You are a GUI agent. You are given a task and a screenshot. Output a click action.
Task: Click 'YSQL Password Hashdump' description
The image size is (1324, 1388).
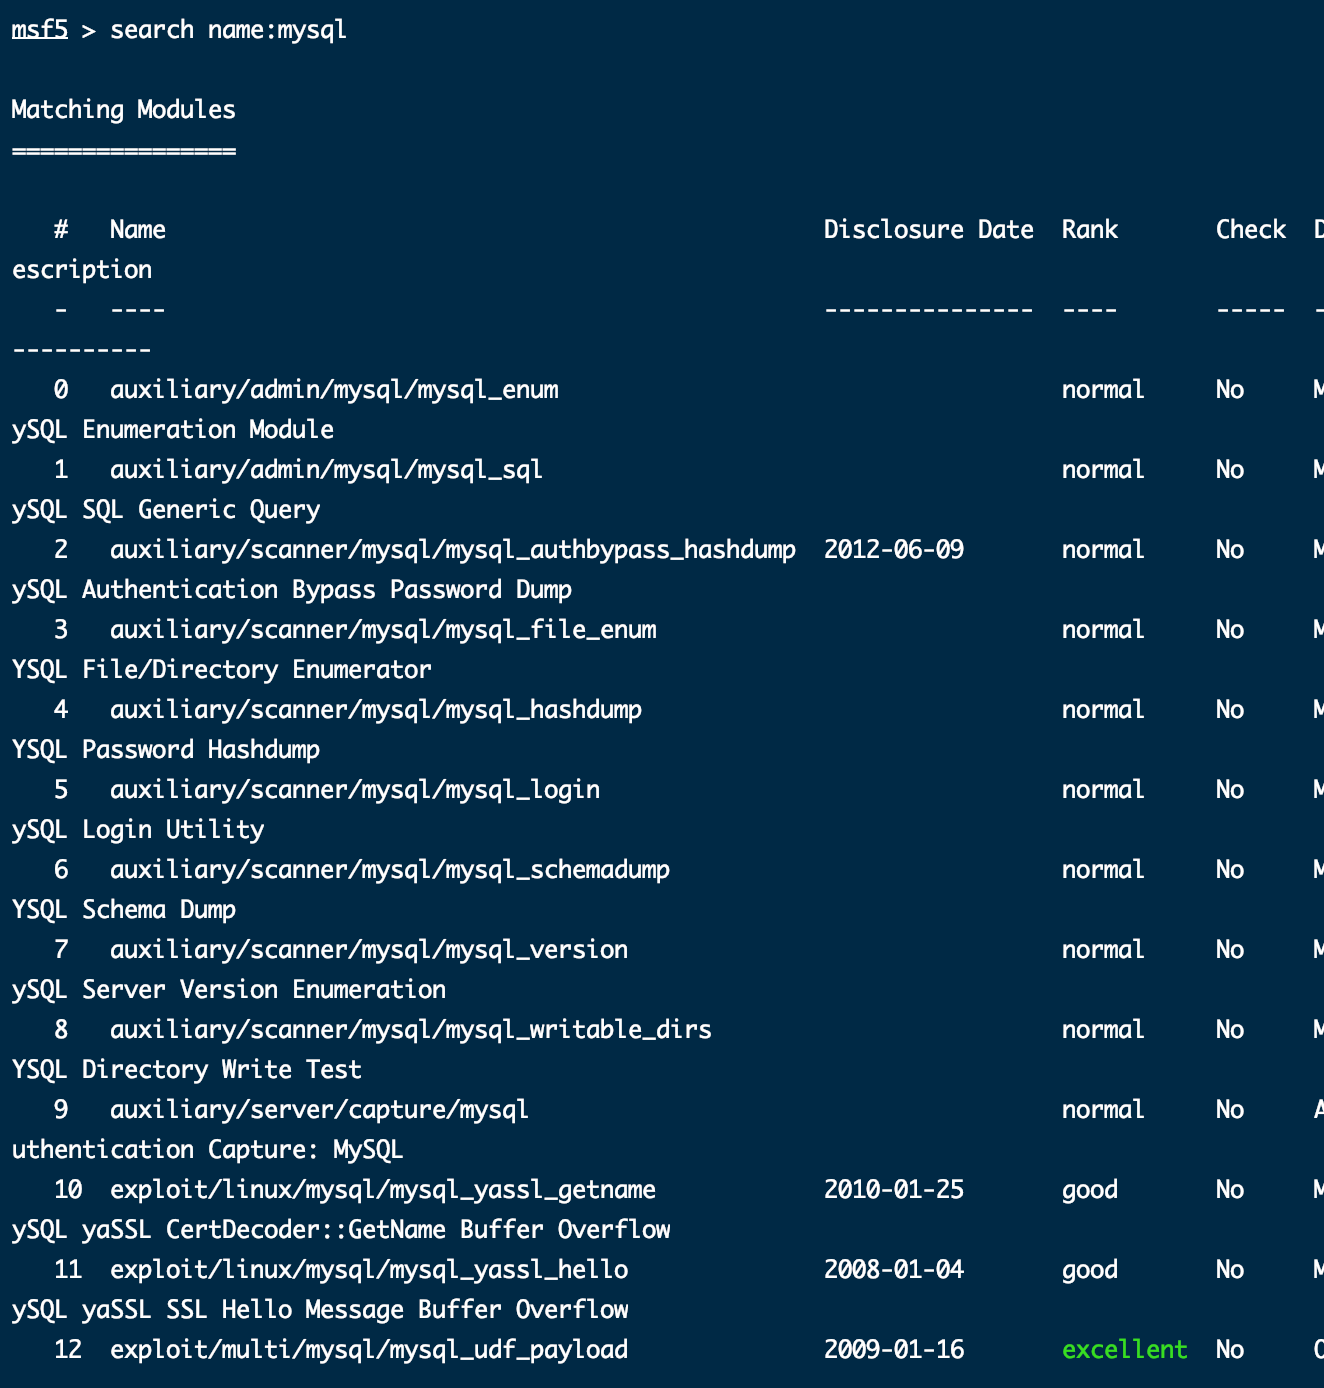click(166, 750)
